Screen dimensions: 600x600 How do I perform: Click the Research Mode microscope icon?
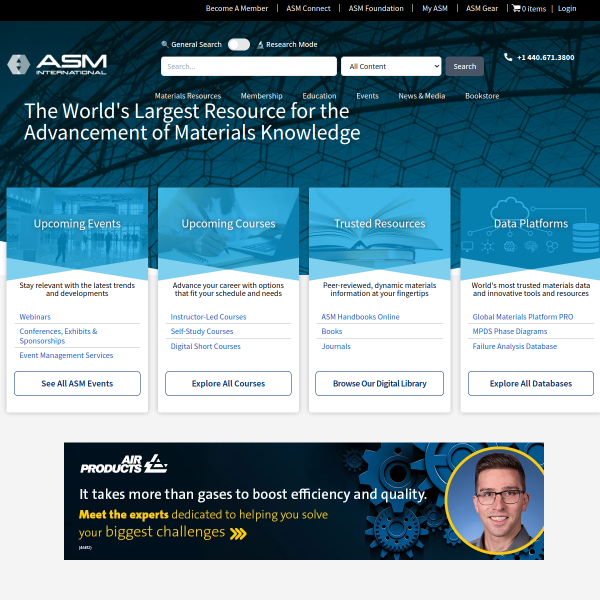pos(260,45)
